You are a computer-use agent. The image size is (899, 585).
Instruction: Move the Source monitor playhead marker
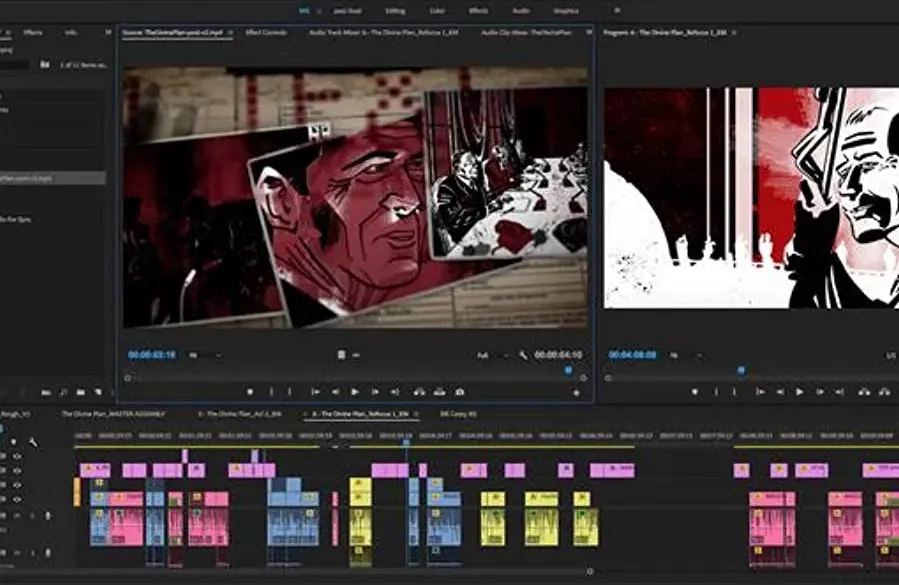point(568,370)
